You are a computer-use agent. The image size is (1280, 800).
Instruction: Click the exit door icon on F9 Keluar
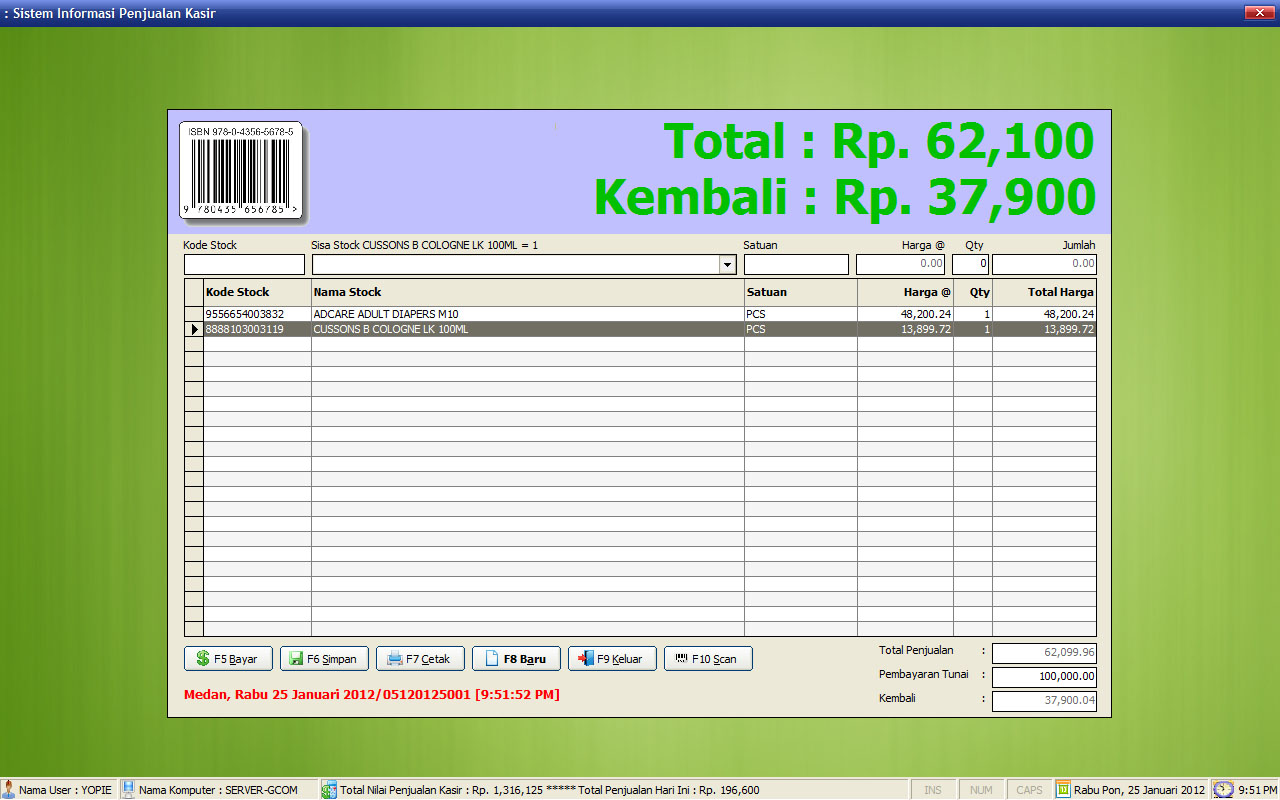pos(586,659)
